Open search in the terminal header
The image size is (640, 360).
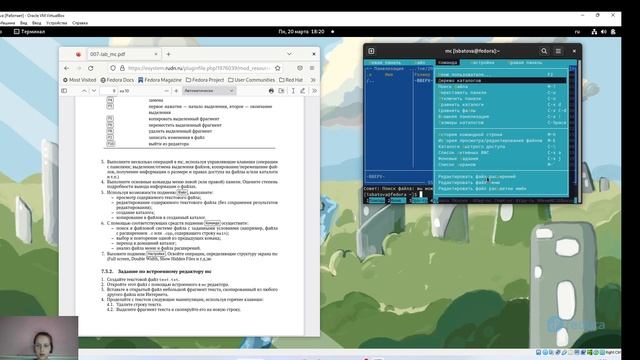tap(544, 51)
